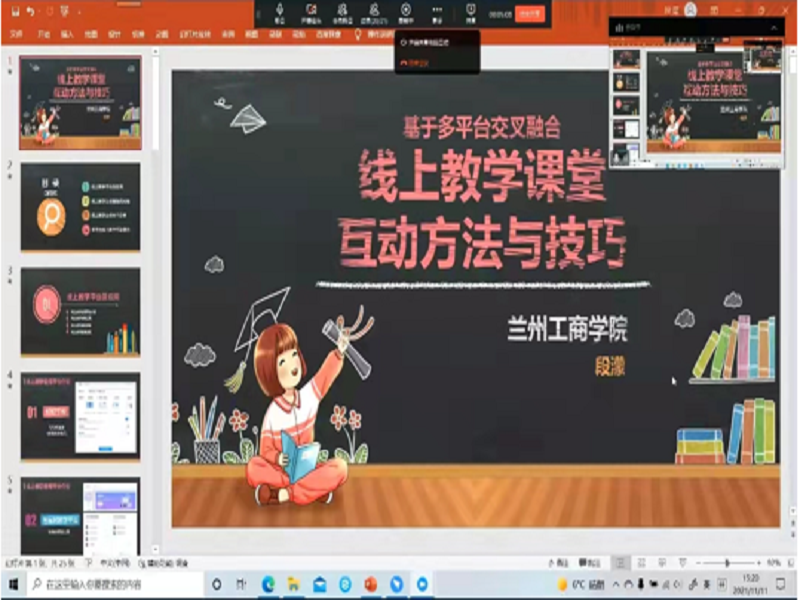This screenshot has height=600, width=800.
Task: Mute the microphone in meeting toolbar
Action: (x=280, y=11)
